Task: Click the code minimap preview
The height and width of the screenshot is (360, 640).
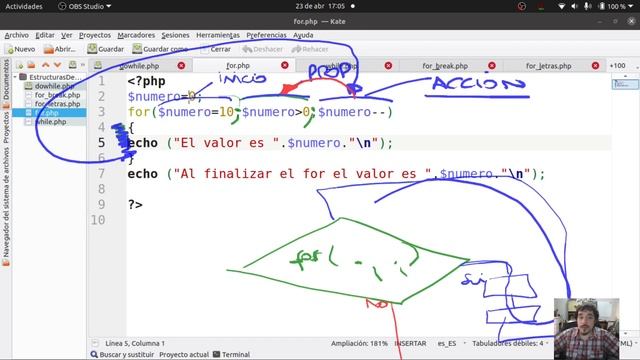Action: (625, 84)
